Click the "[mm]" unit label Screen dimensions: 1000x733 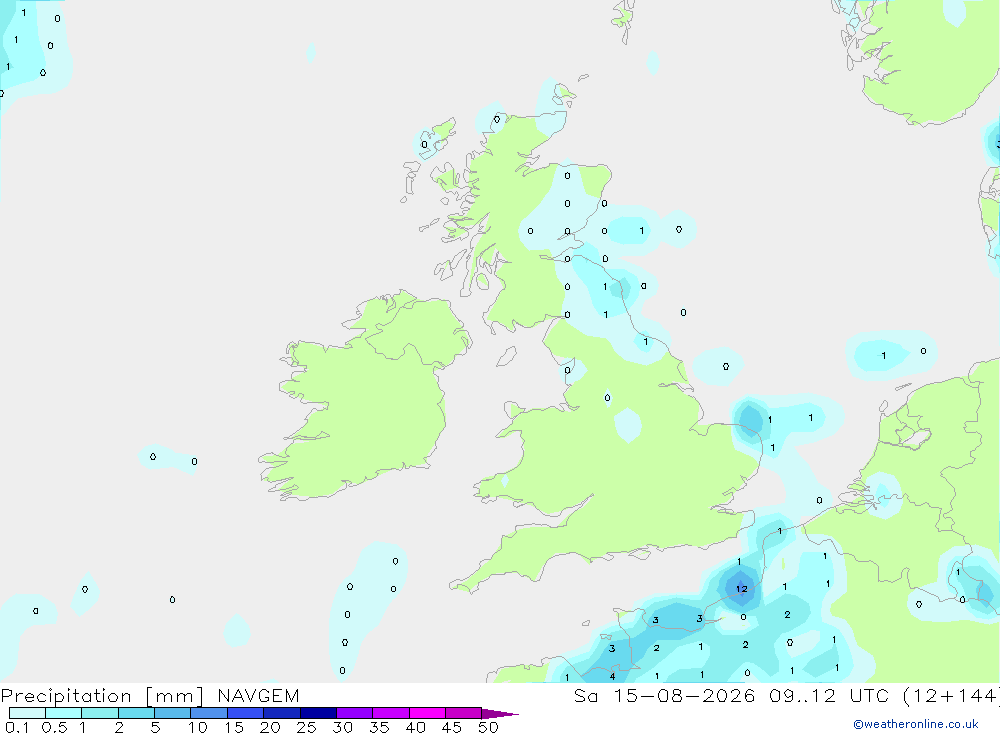(x=175, y=696)
